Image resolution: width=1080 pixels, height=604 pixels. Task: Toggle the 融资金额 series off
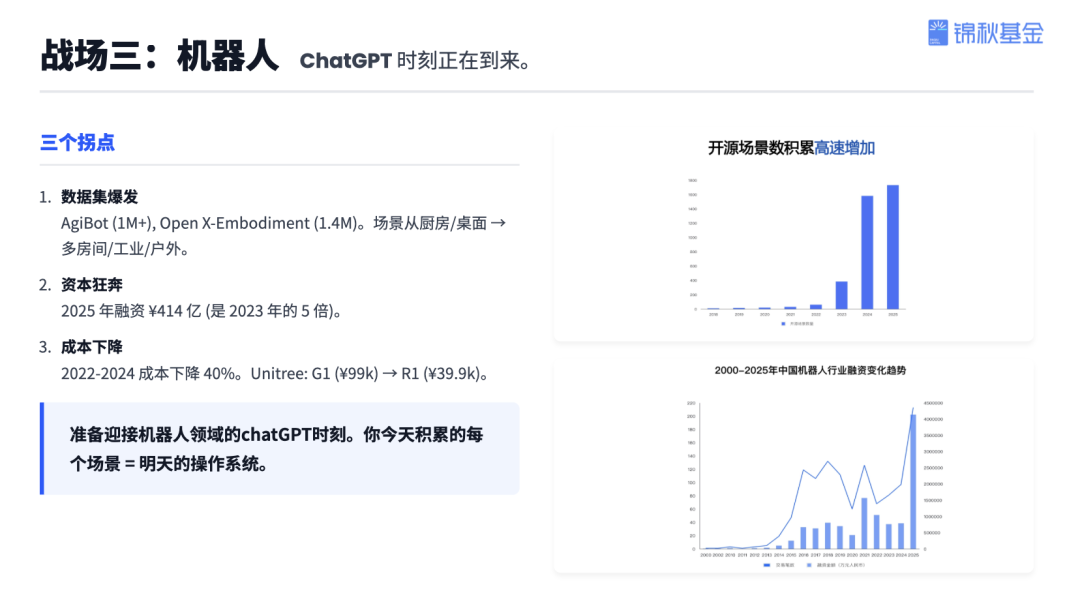tap(825, 564)
